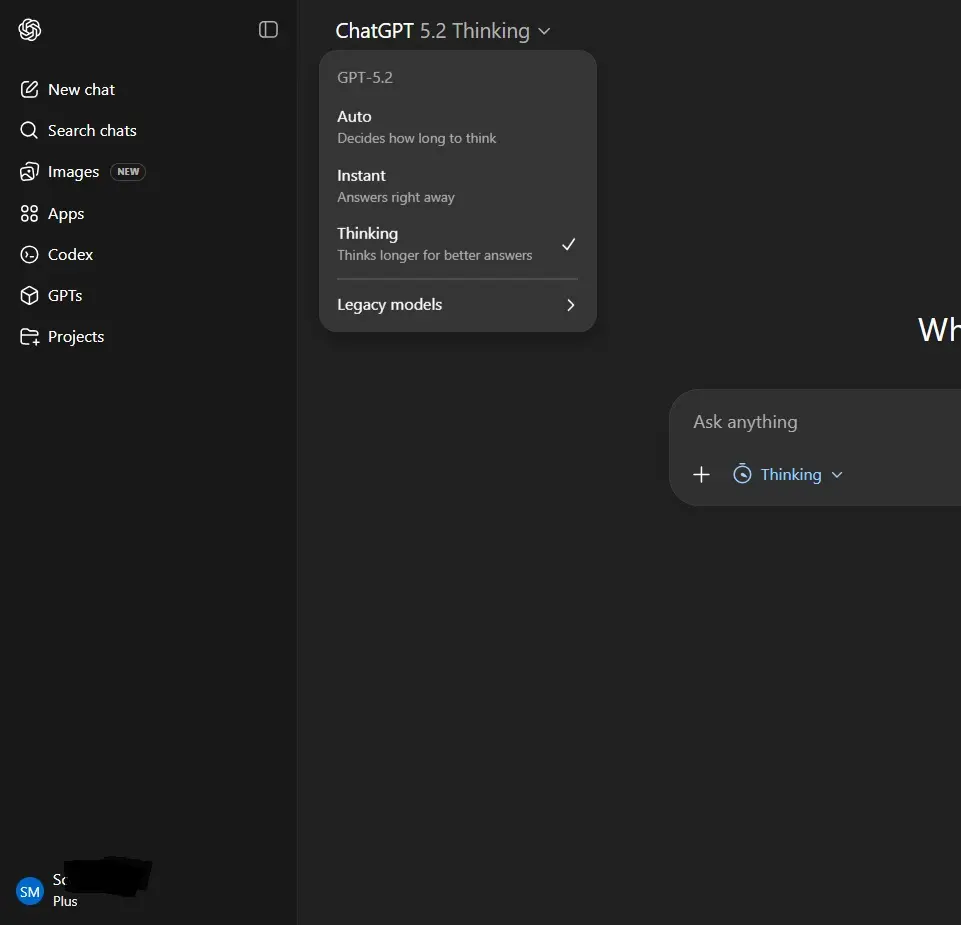Viewport: 961px width, 925px height.
Task: Click the plus attach icon in composer
Action: (701, 474)
